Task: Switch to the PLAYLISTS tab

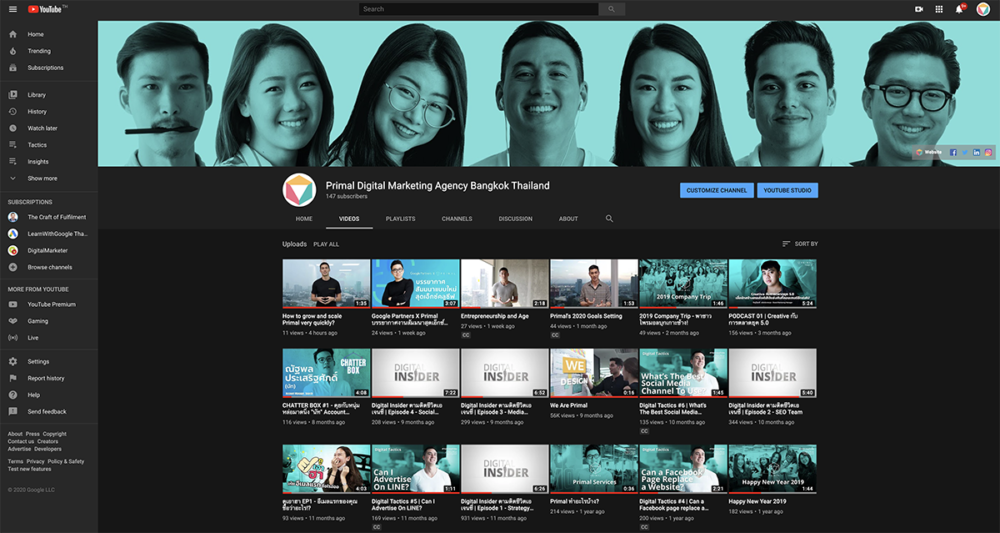Action: [401, 219]
